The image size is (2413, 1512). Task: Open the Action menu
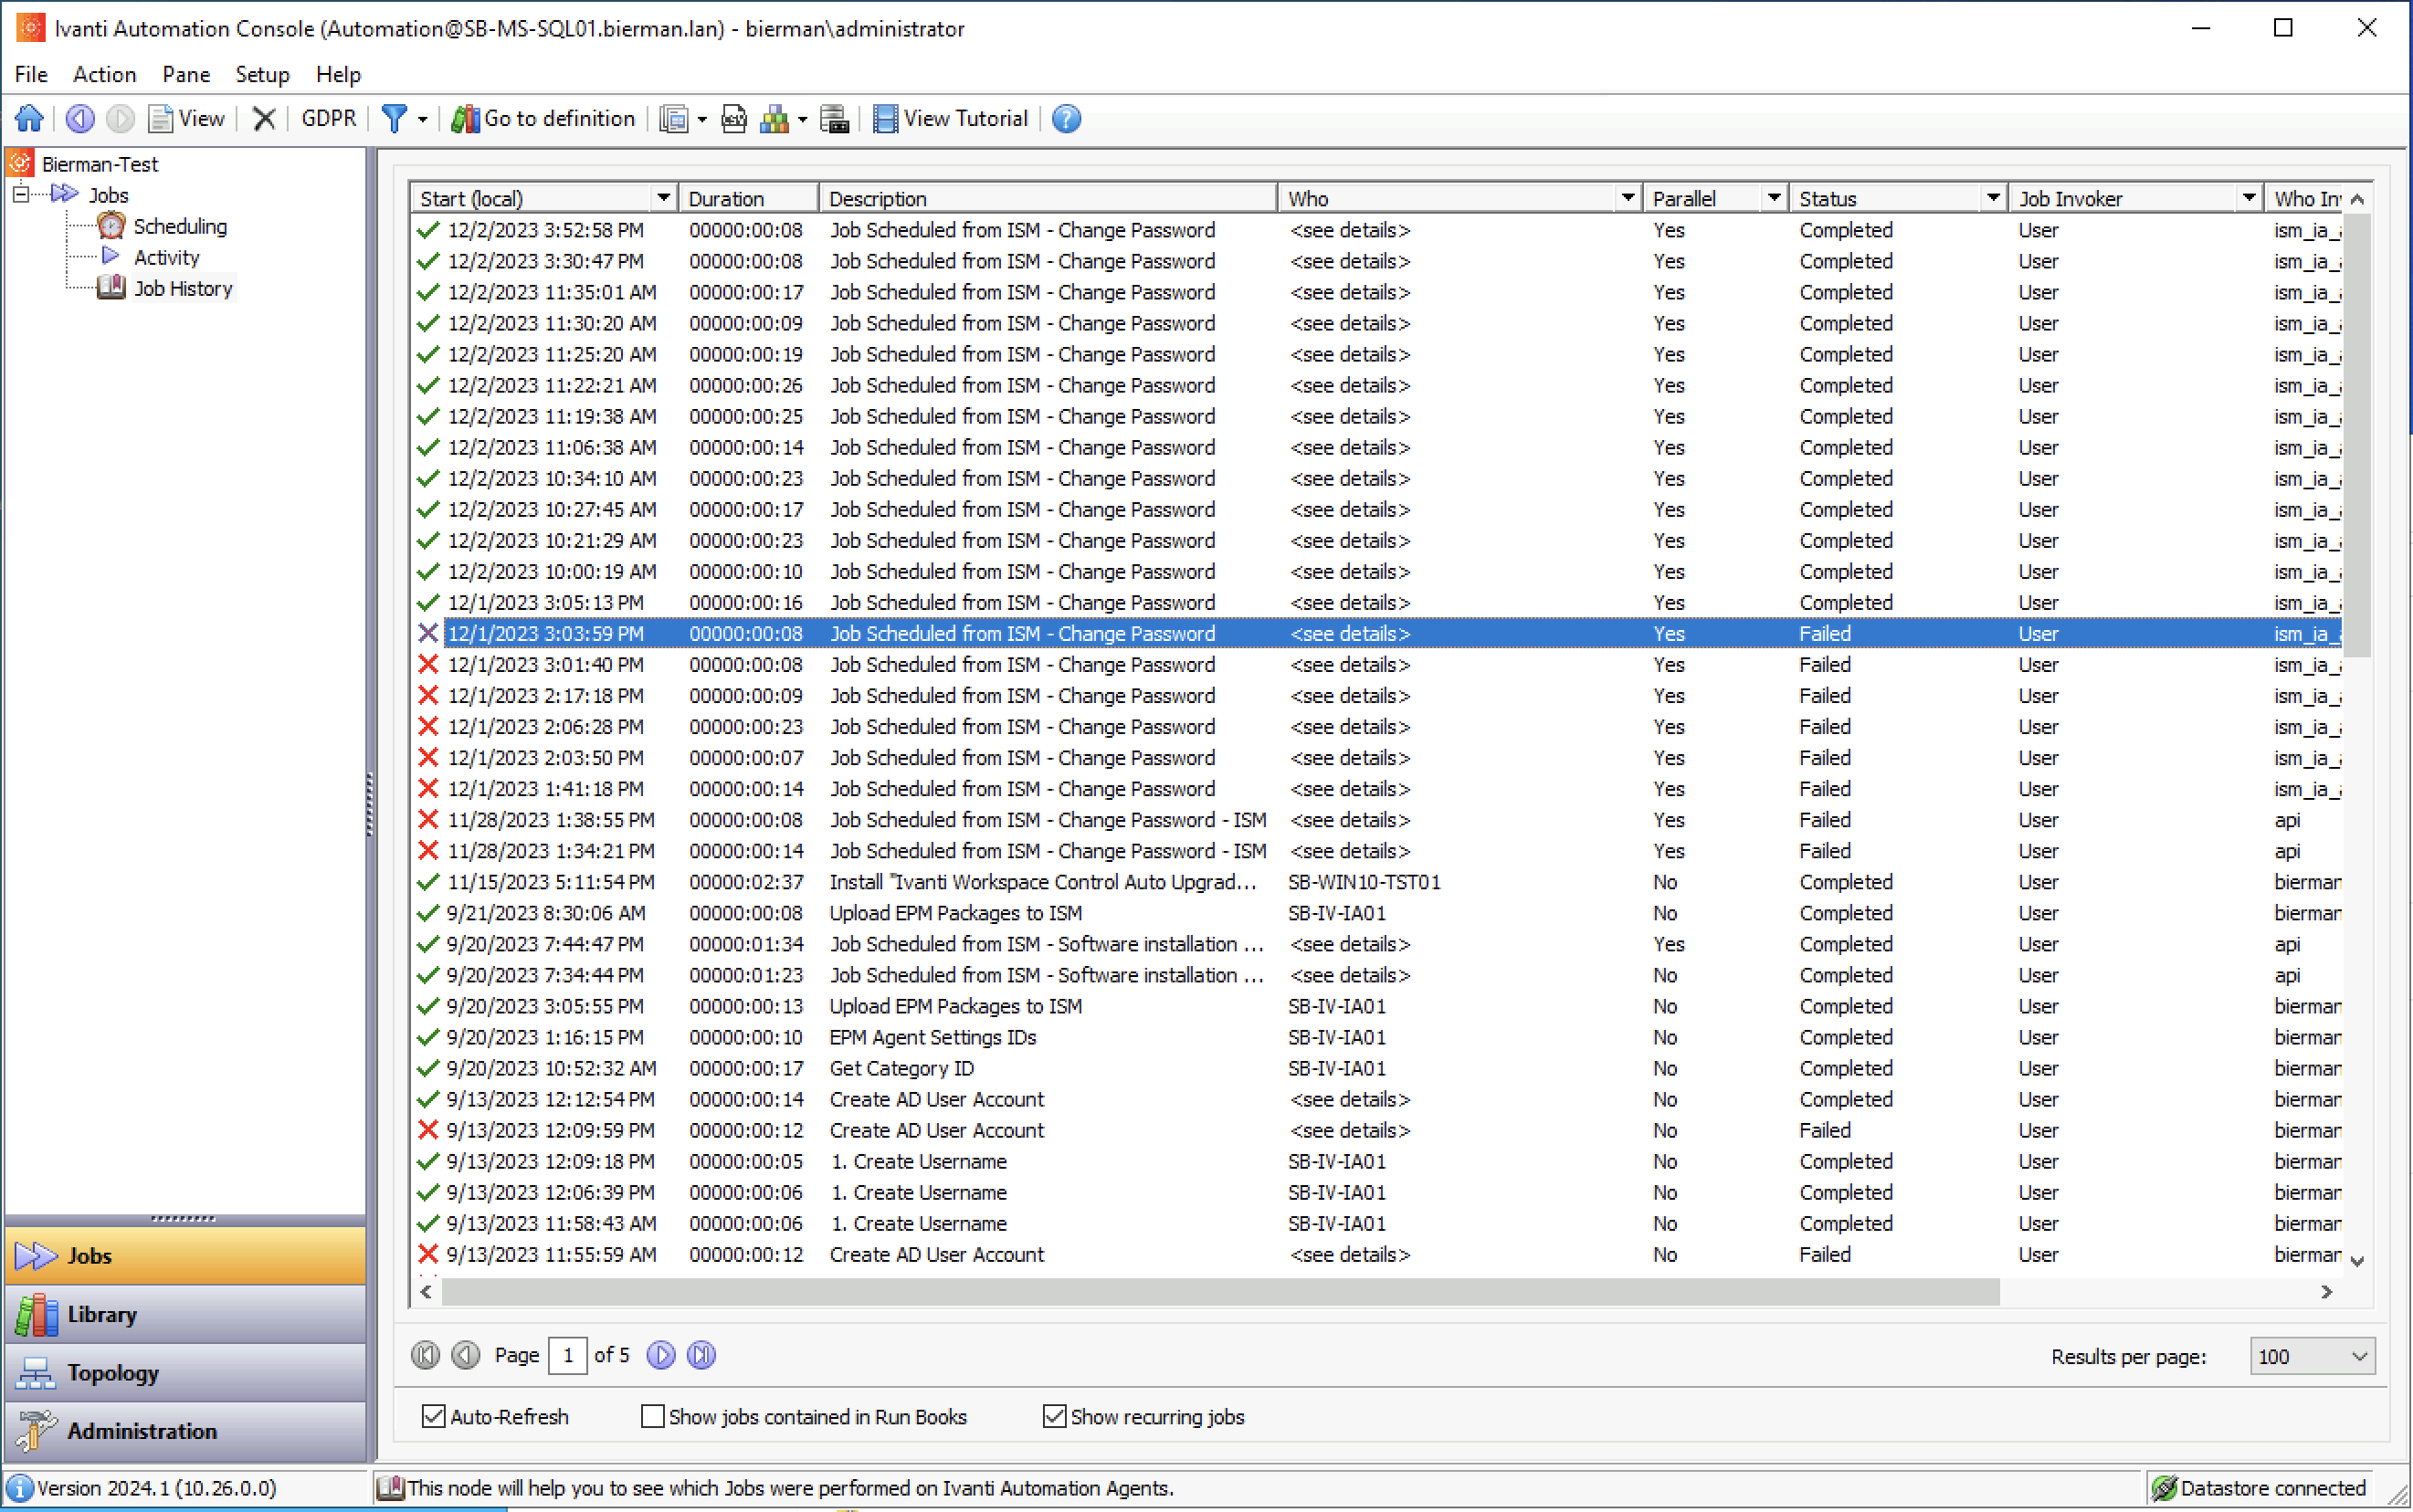pyautogui.click(x=104, y=74)
